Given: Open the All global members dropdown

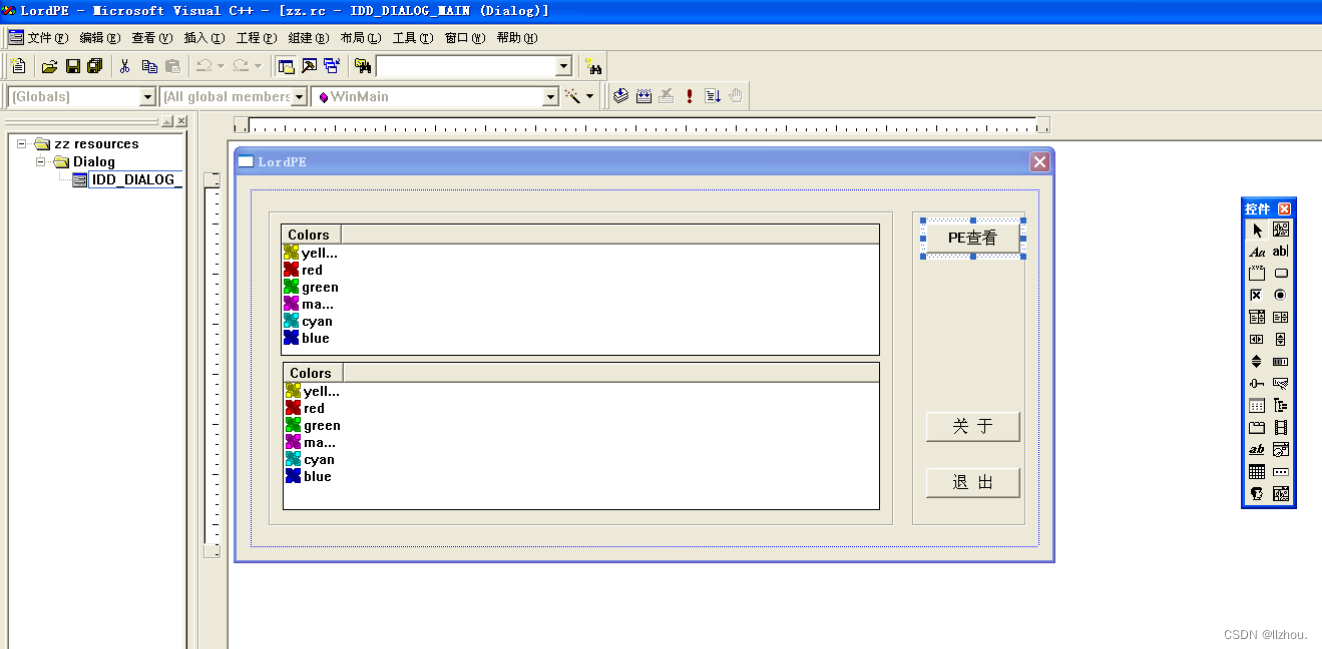Looking at the screenshot, I should (299, 96).
